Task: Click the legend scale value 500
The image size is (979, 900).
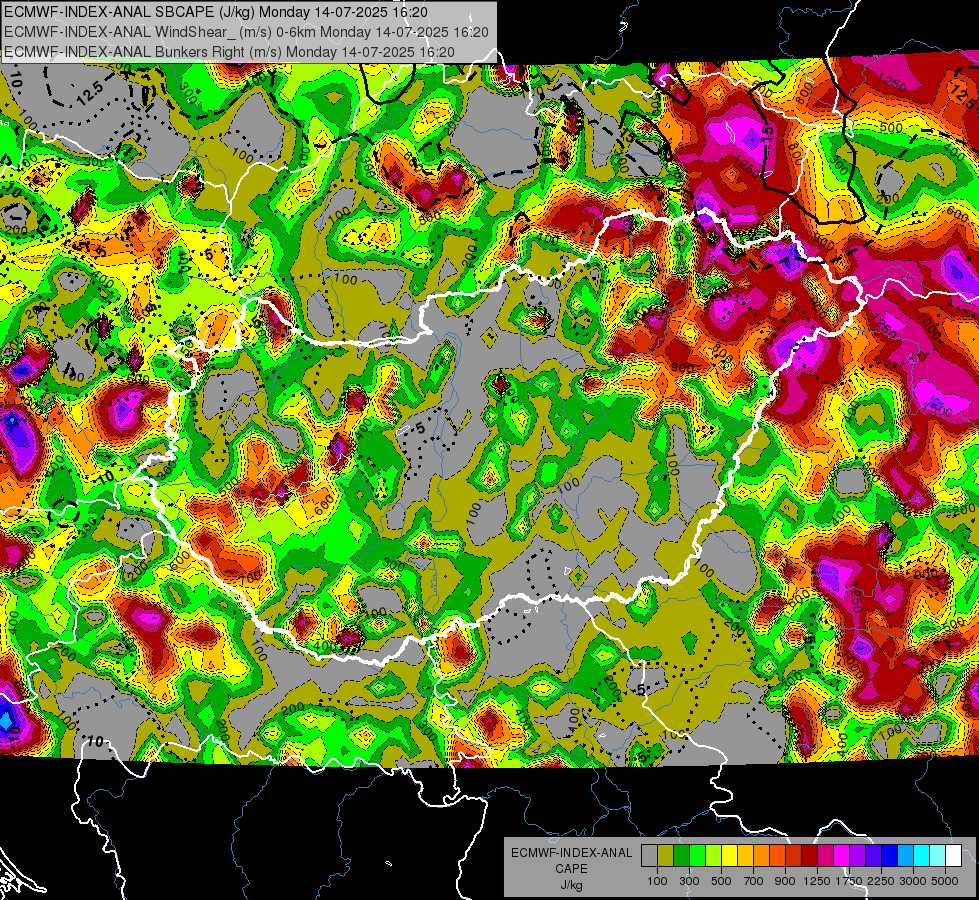Action: click(721, 881)
